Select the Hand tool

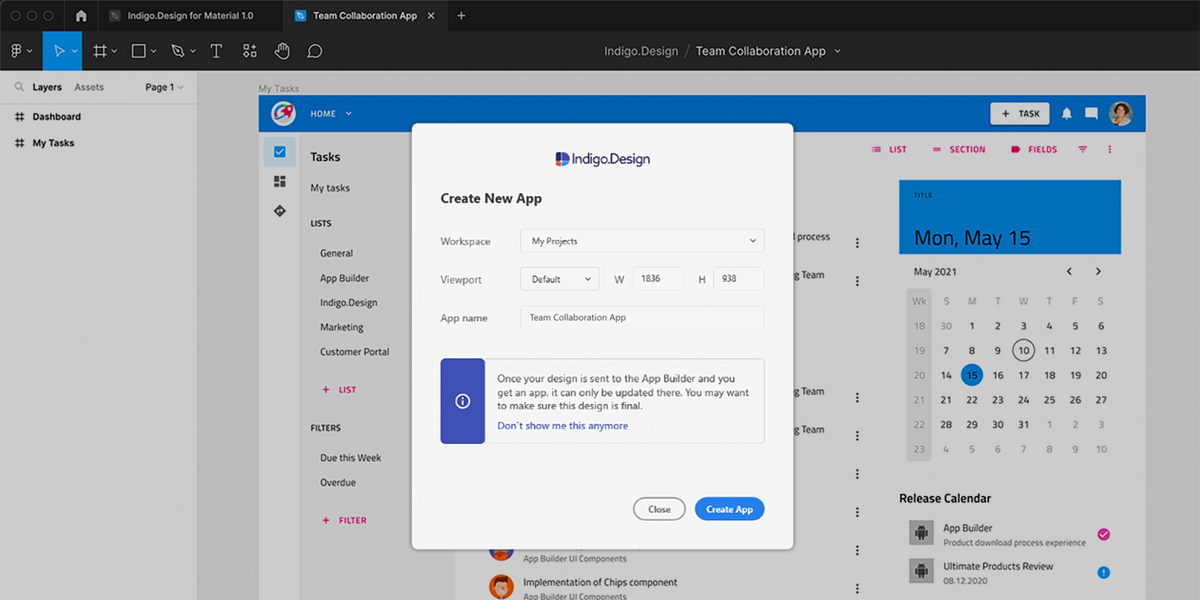click(282, 51)
